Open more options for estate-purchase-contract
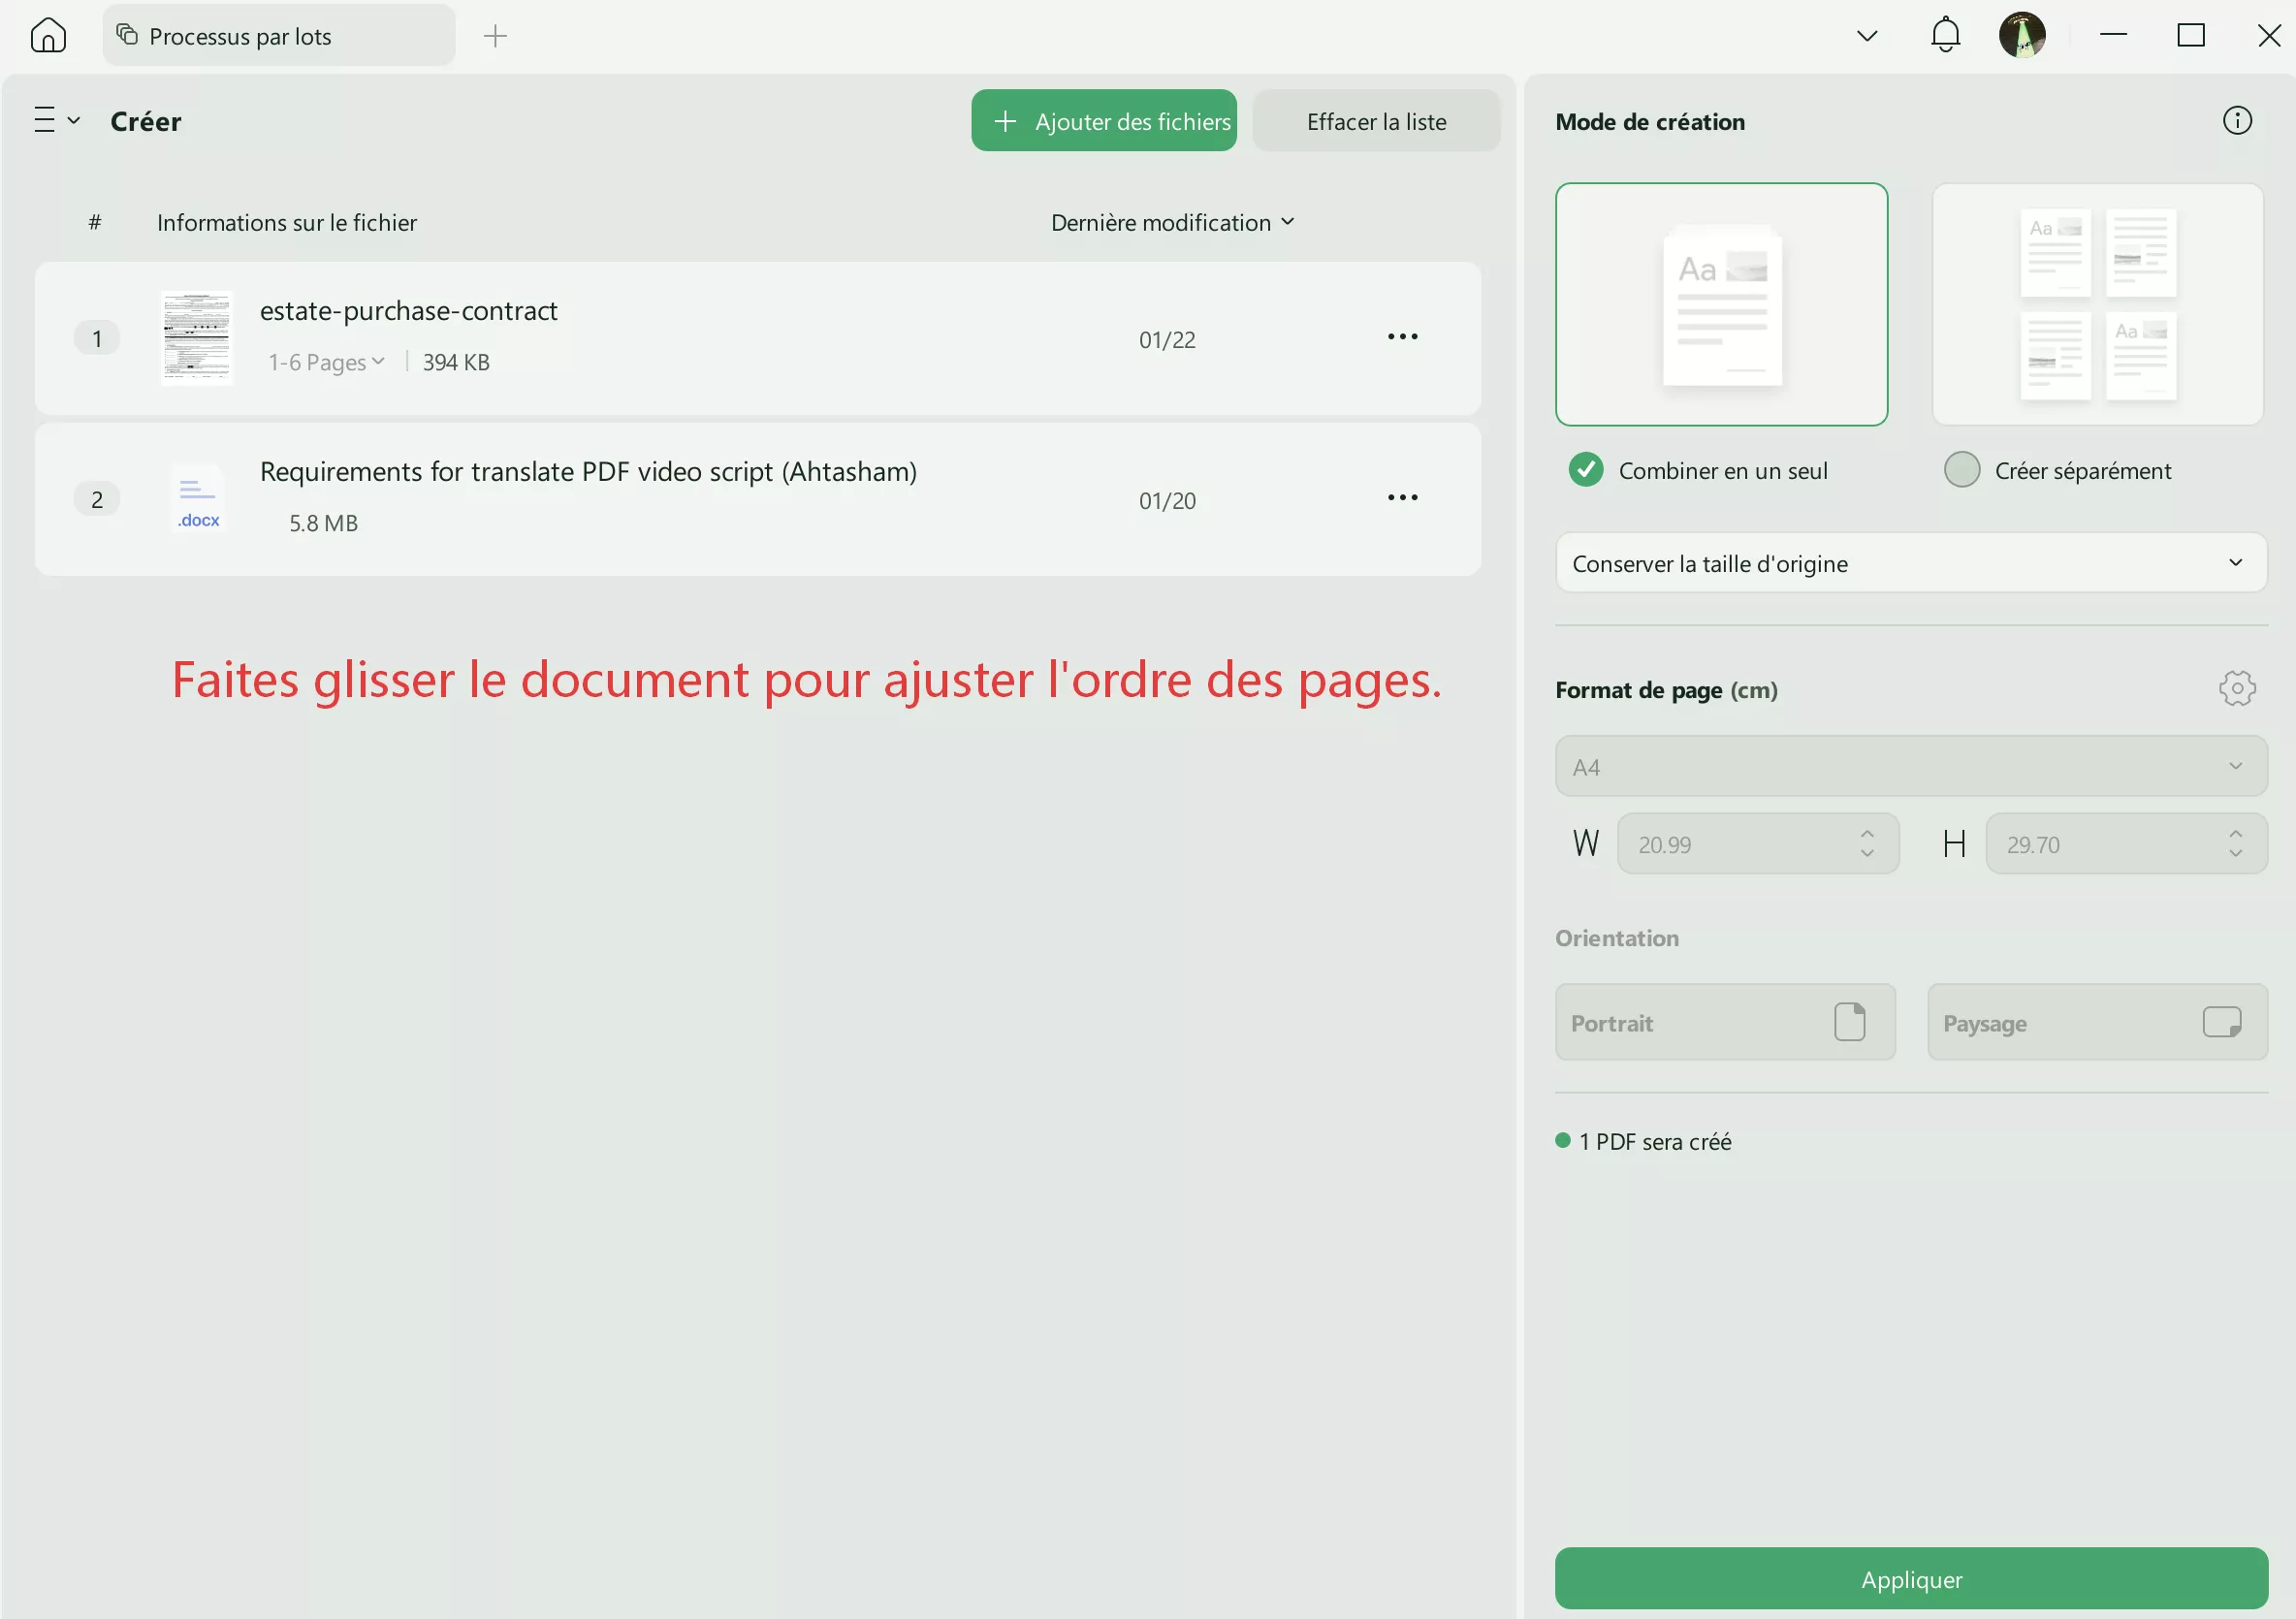The image size is (2296, 1619). 1401,337
